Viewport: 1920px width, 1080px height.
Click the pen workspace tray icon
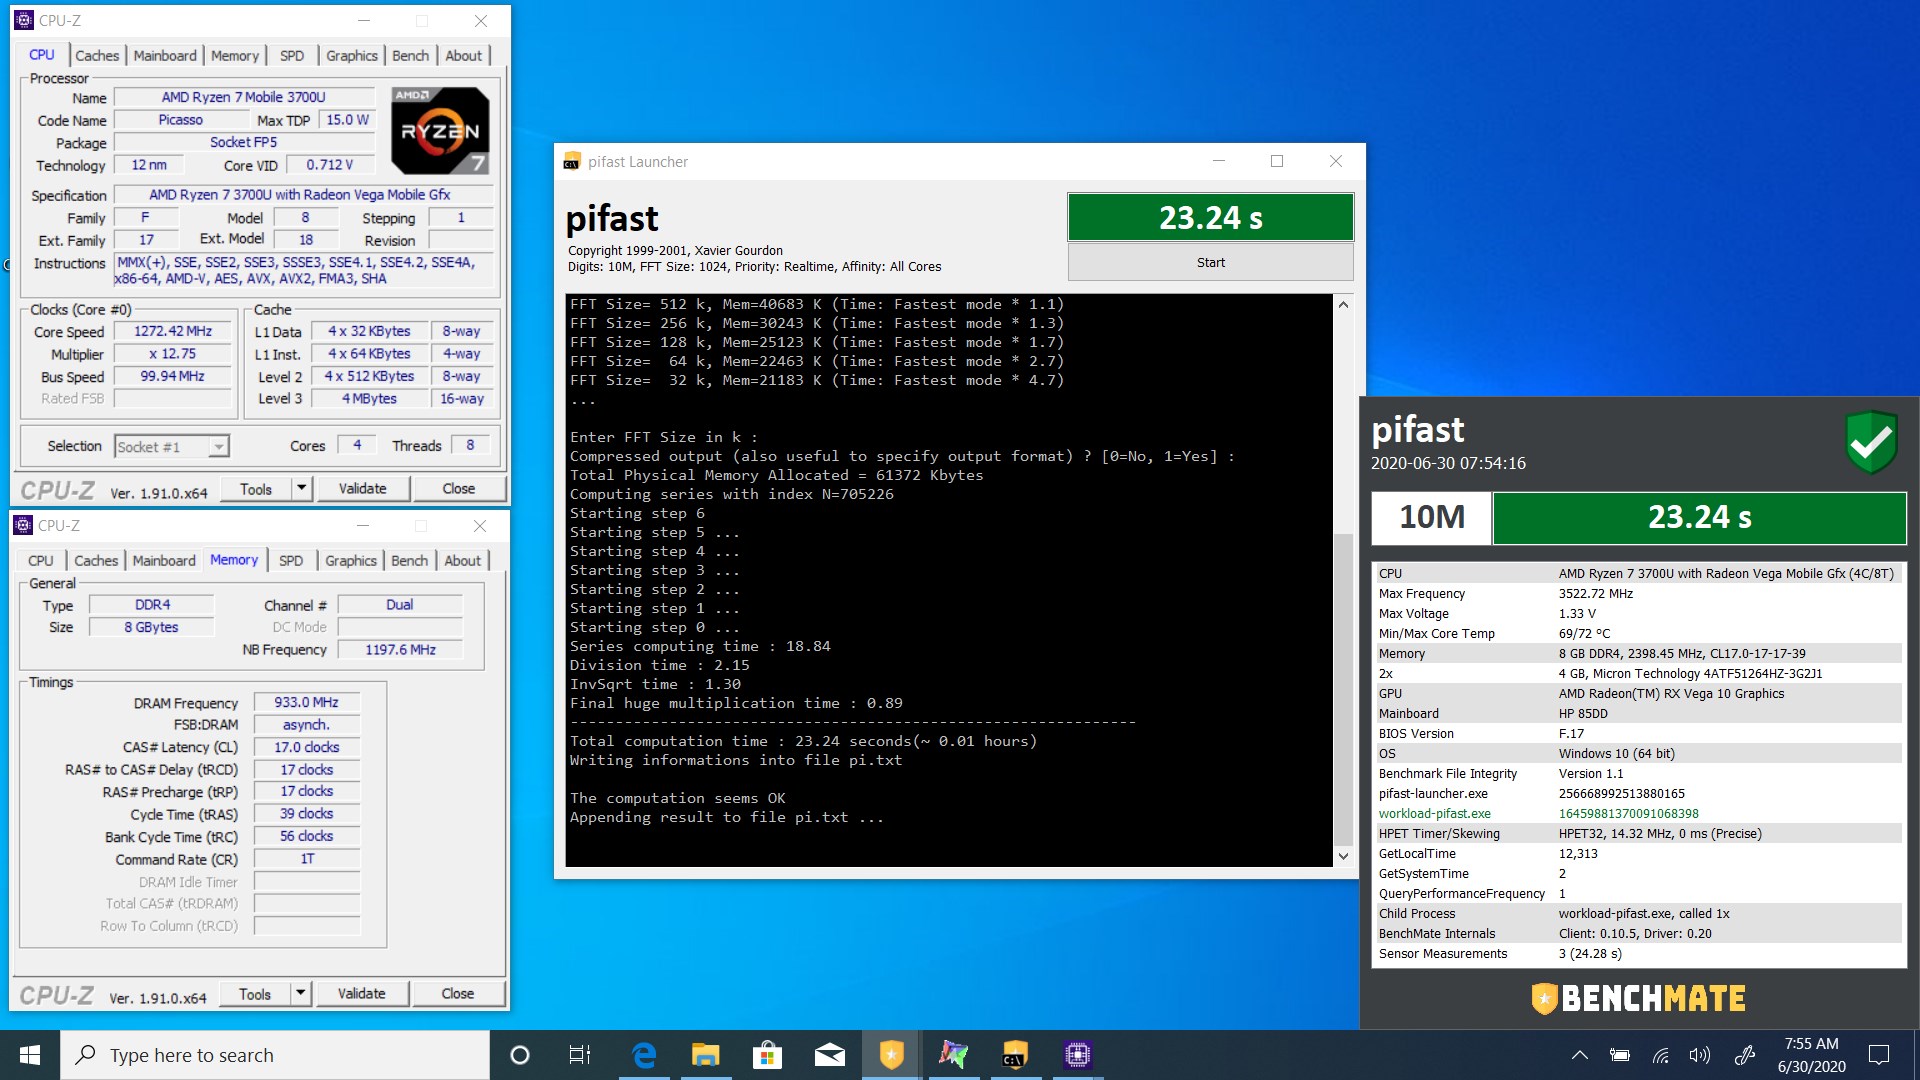click(x=1745, y=1055)
